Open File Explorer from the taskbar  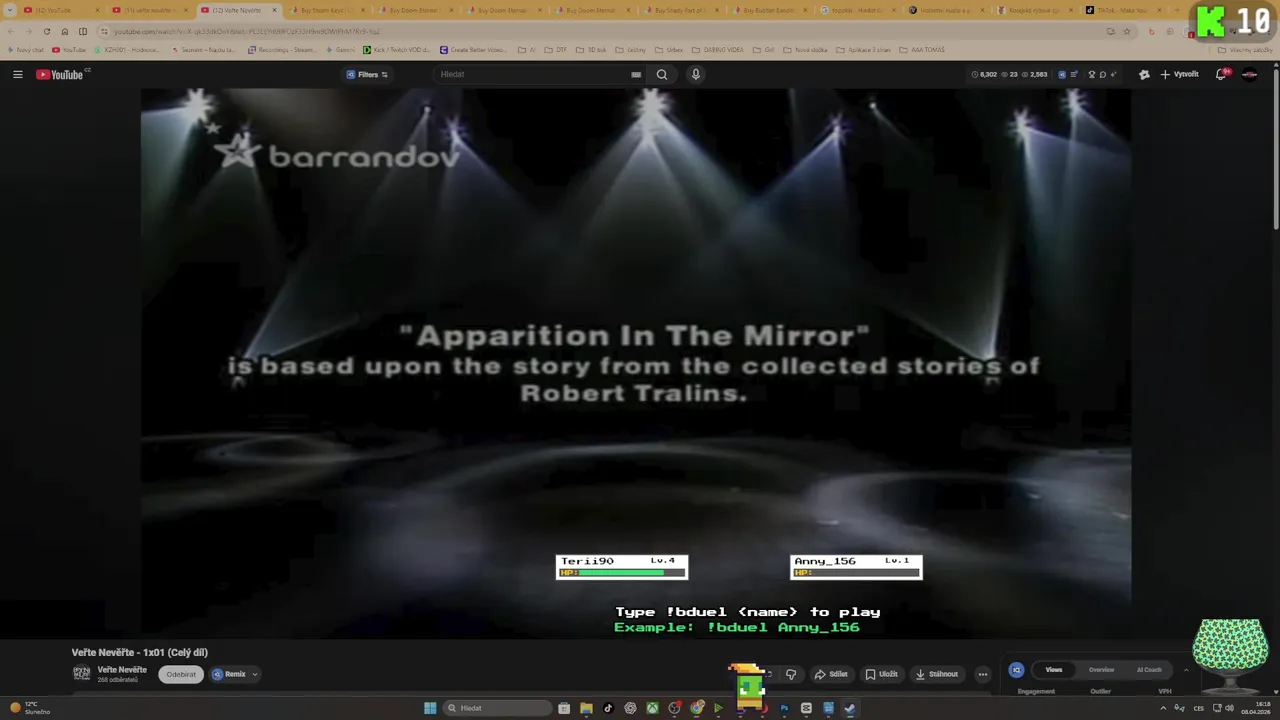coord(586,708)
